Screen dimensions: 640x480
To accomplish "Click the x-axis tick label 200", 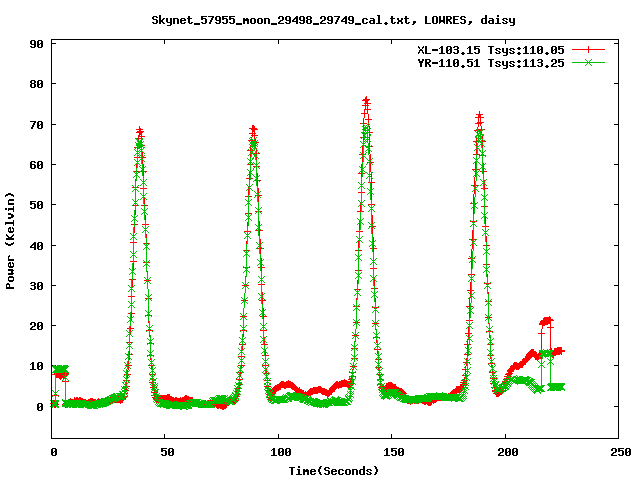I will coord(507,452).
